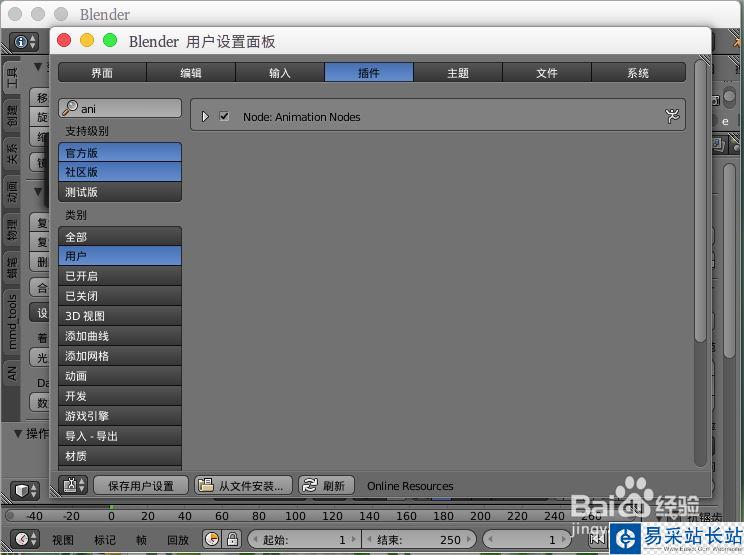744x555 pixels.
Task: Toggle the preview range clock icon in timeline
Action: pyautogui.click(x=212, y=539)
